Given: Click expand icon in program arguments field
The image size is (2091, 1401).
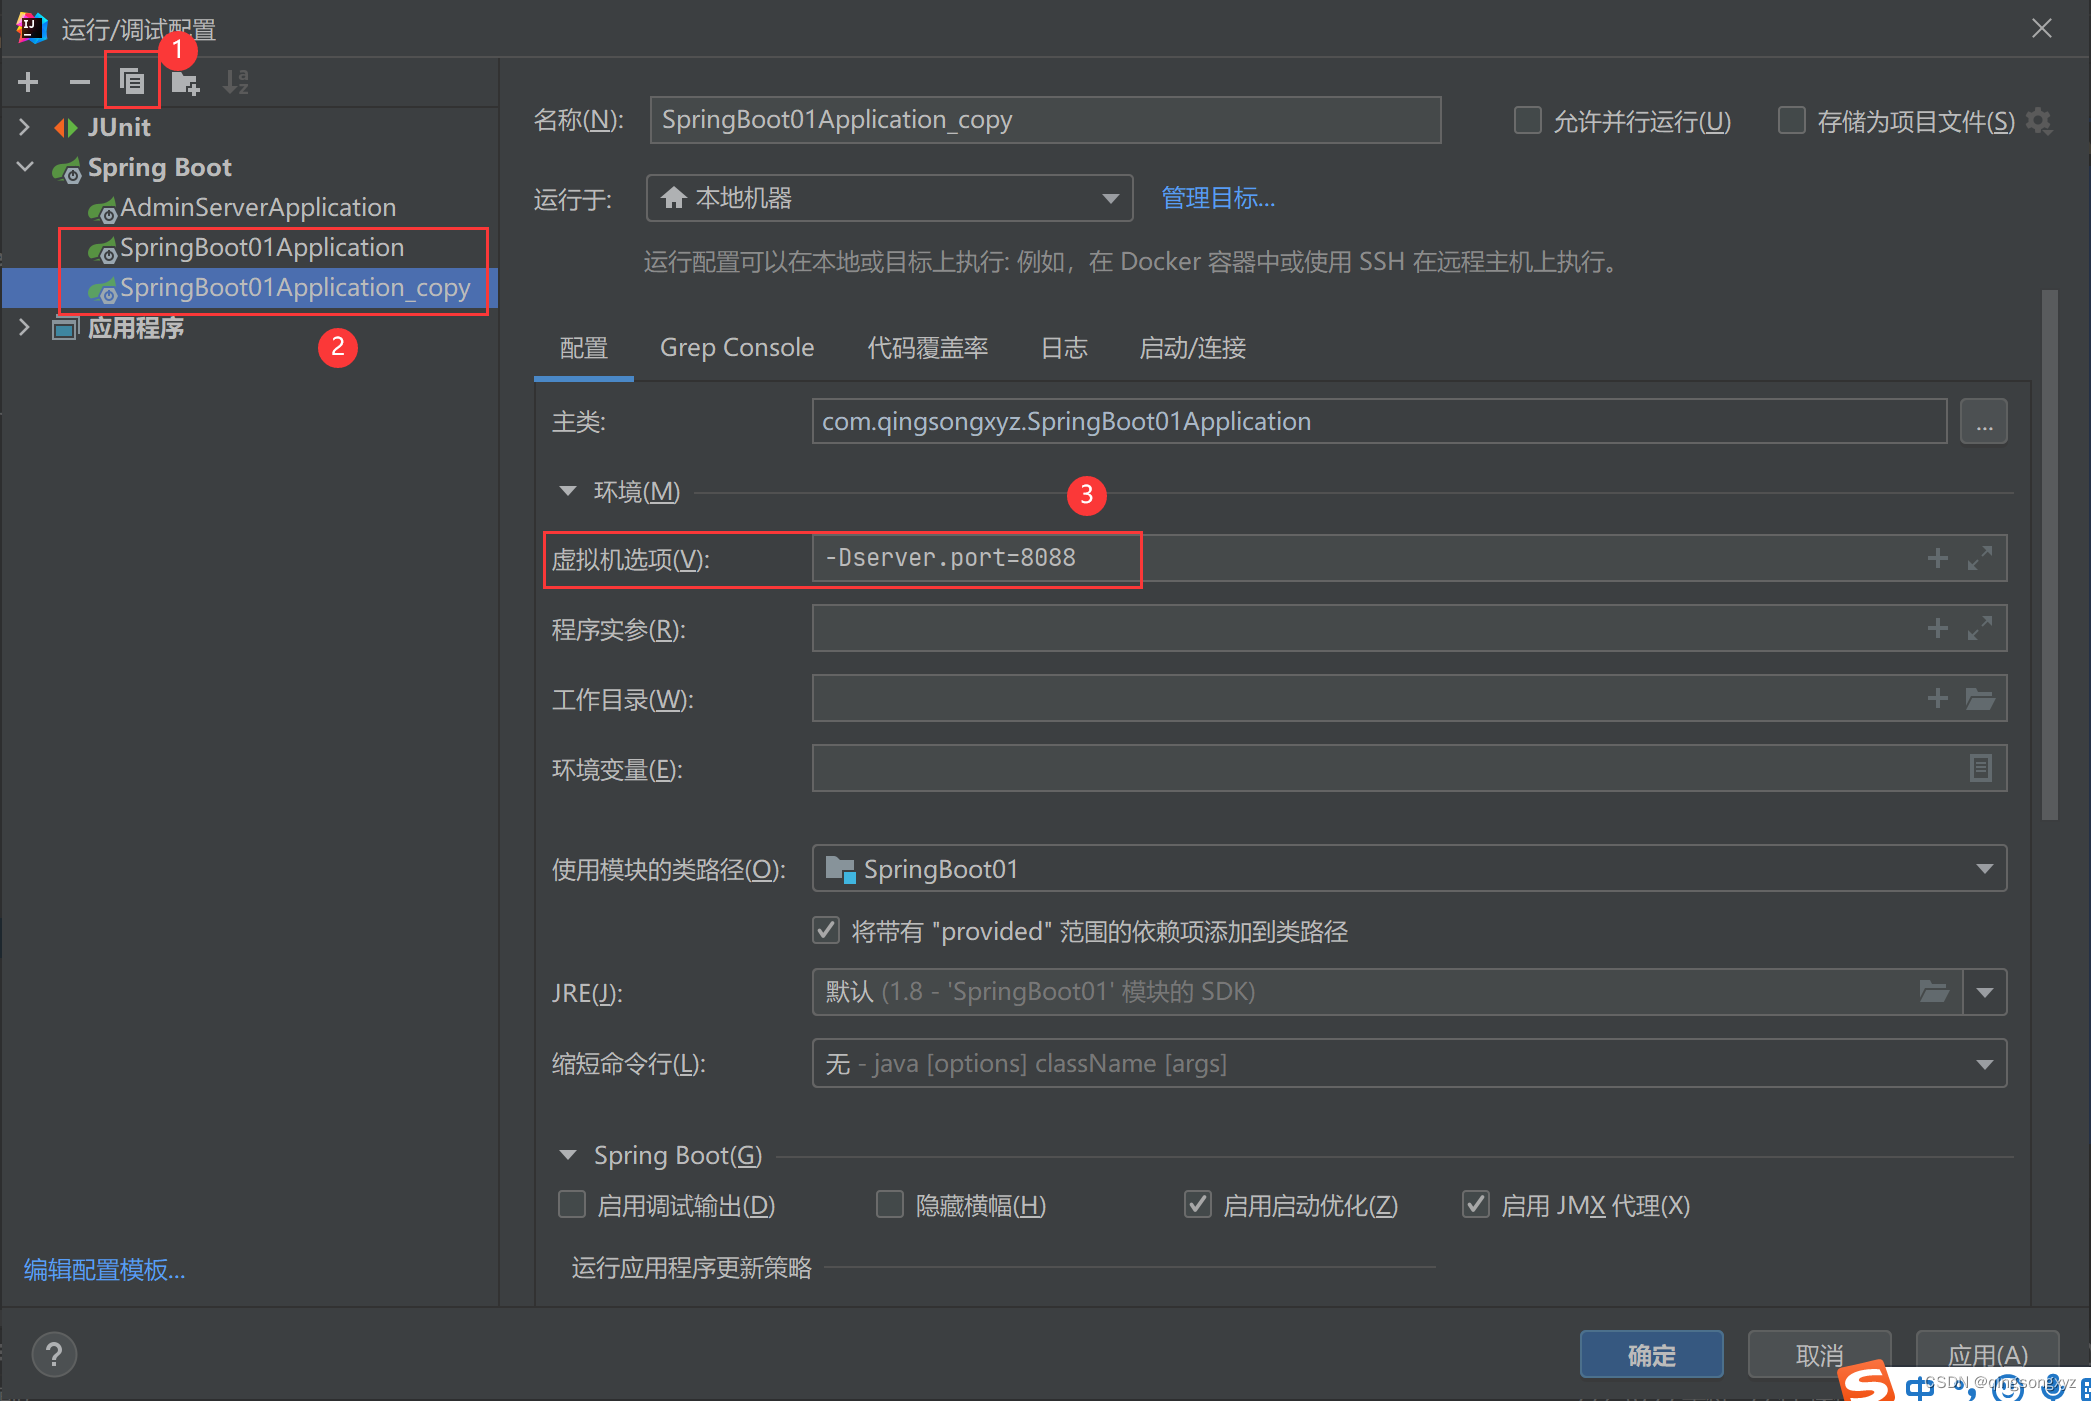Looking at the screenshot, I should (x=1980, y=628).
